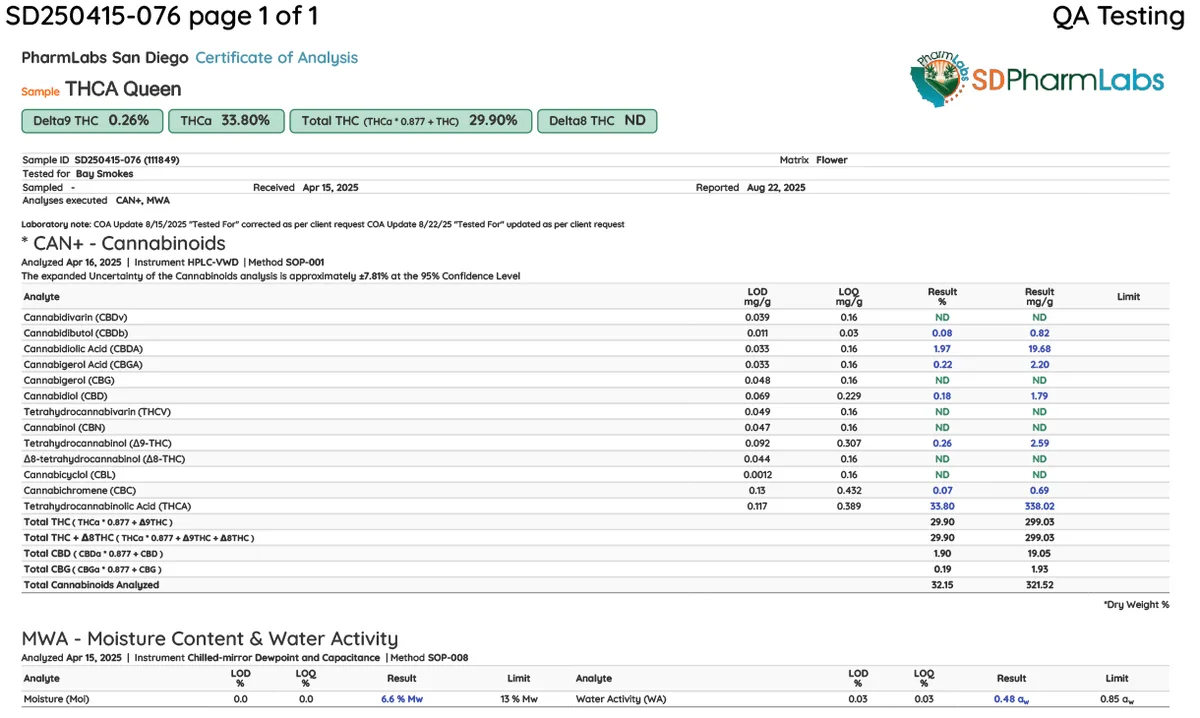Select the "Cannabinol (CBN)" analyte label
The height and width of the screenshot is (718, 1200).
pos(66,427)
